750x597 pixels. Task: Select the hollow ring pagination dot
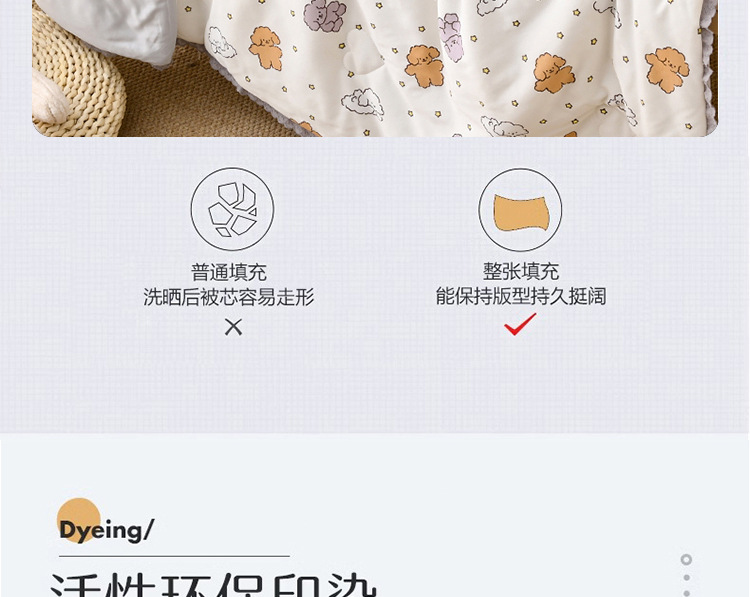686,559
